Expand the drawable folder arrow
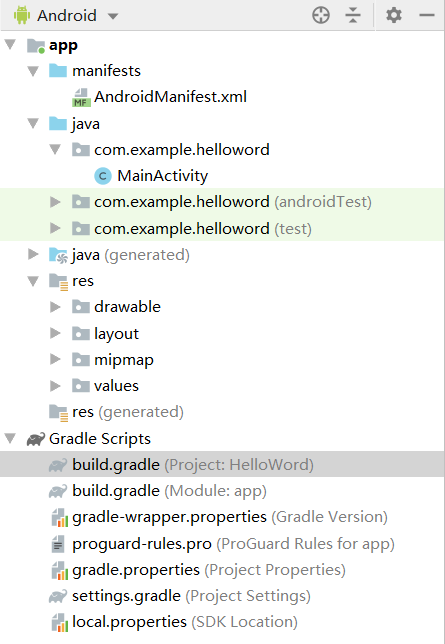 click(55, 307)
